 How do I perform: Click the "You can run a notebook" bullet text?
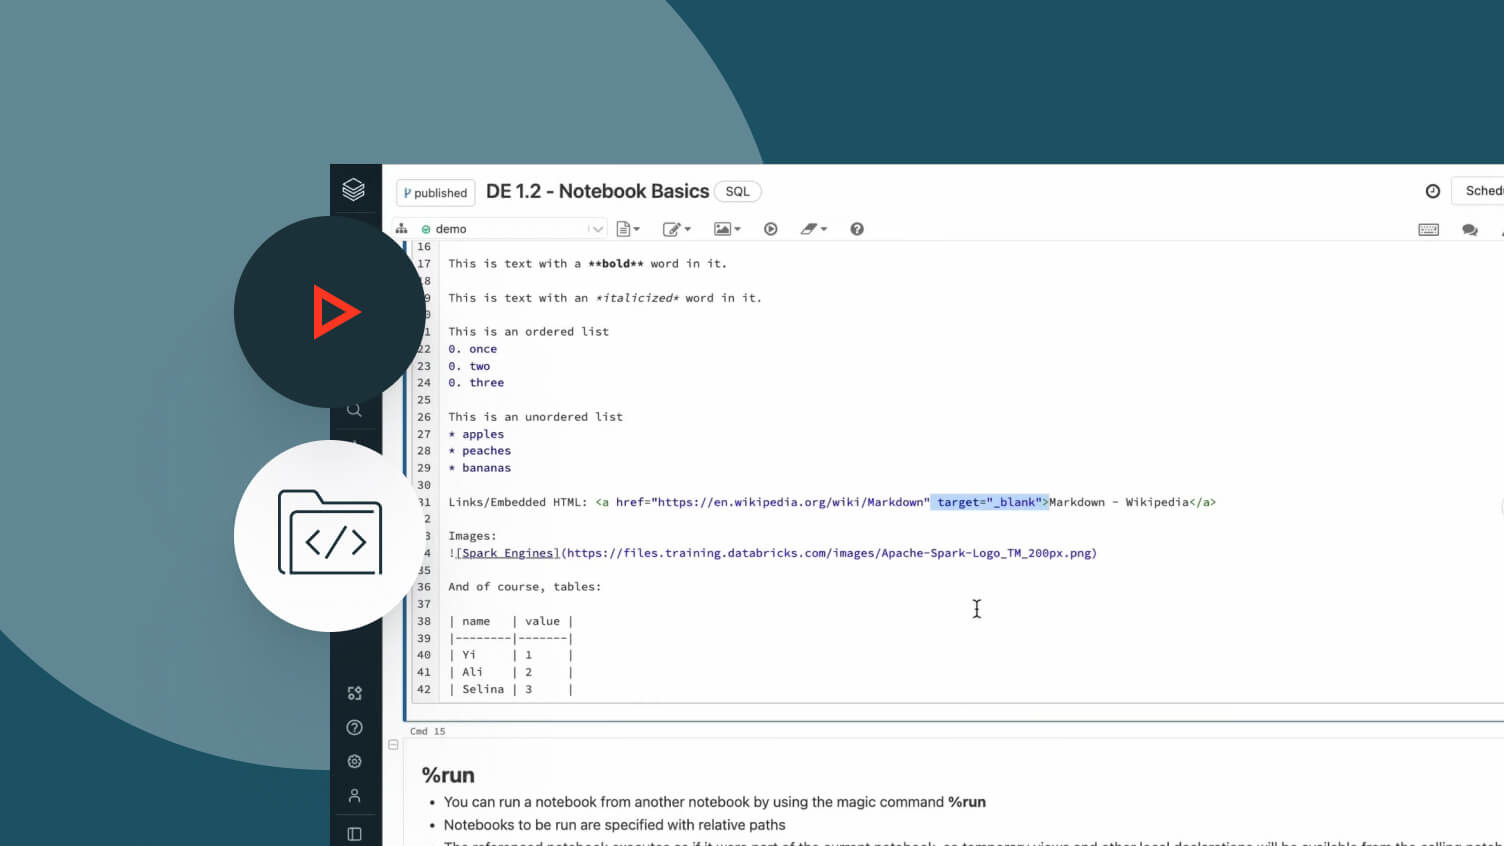coord(714,802)
